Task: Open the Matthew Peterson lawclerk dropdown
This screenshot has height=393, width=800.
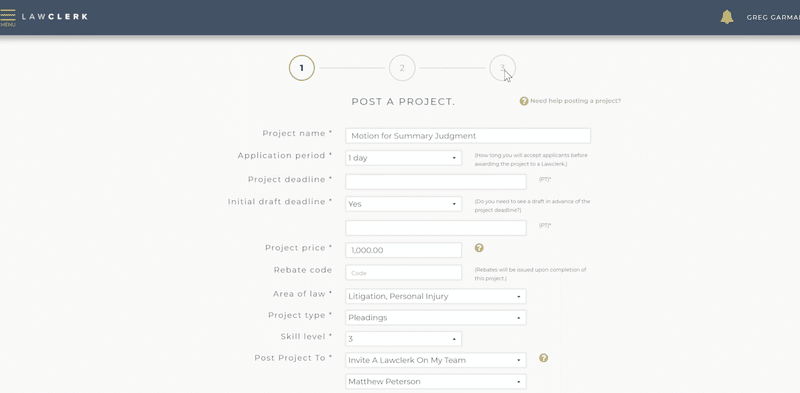Action: click(436, 381)
